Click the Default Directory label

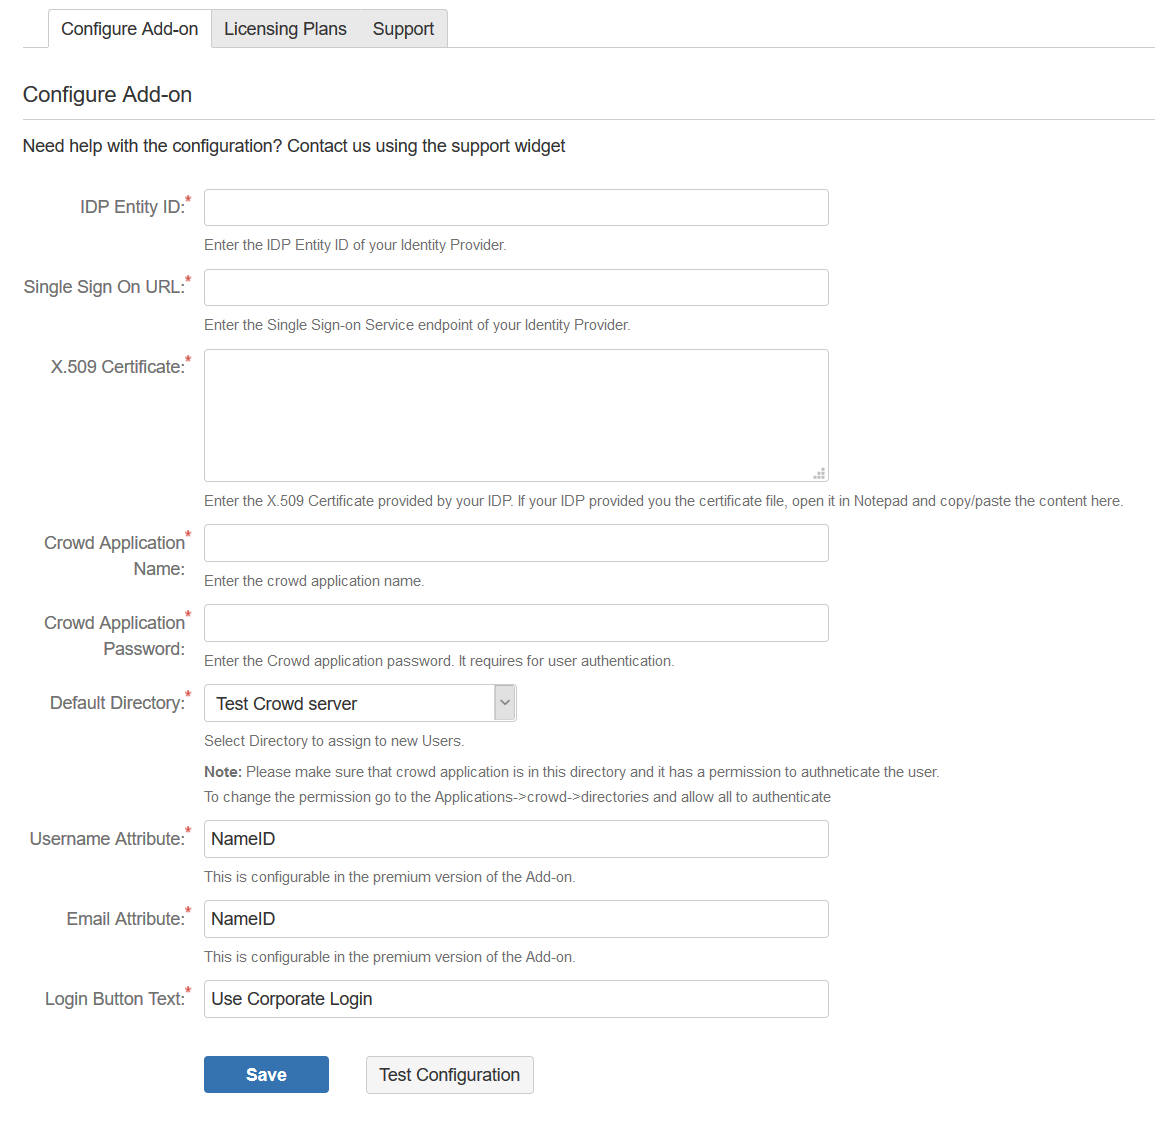118,703
